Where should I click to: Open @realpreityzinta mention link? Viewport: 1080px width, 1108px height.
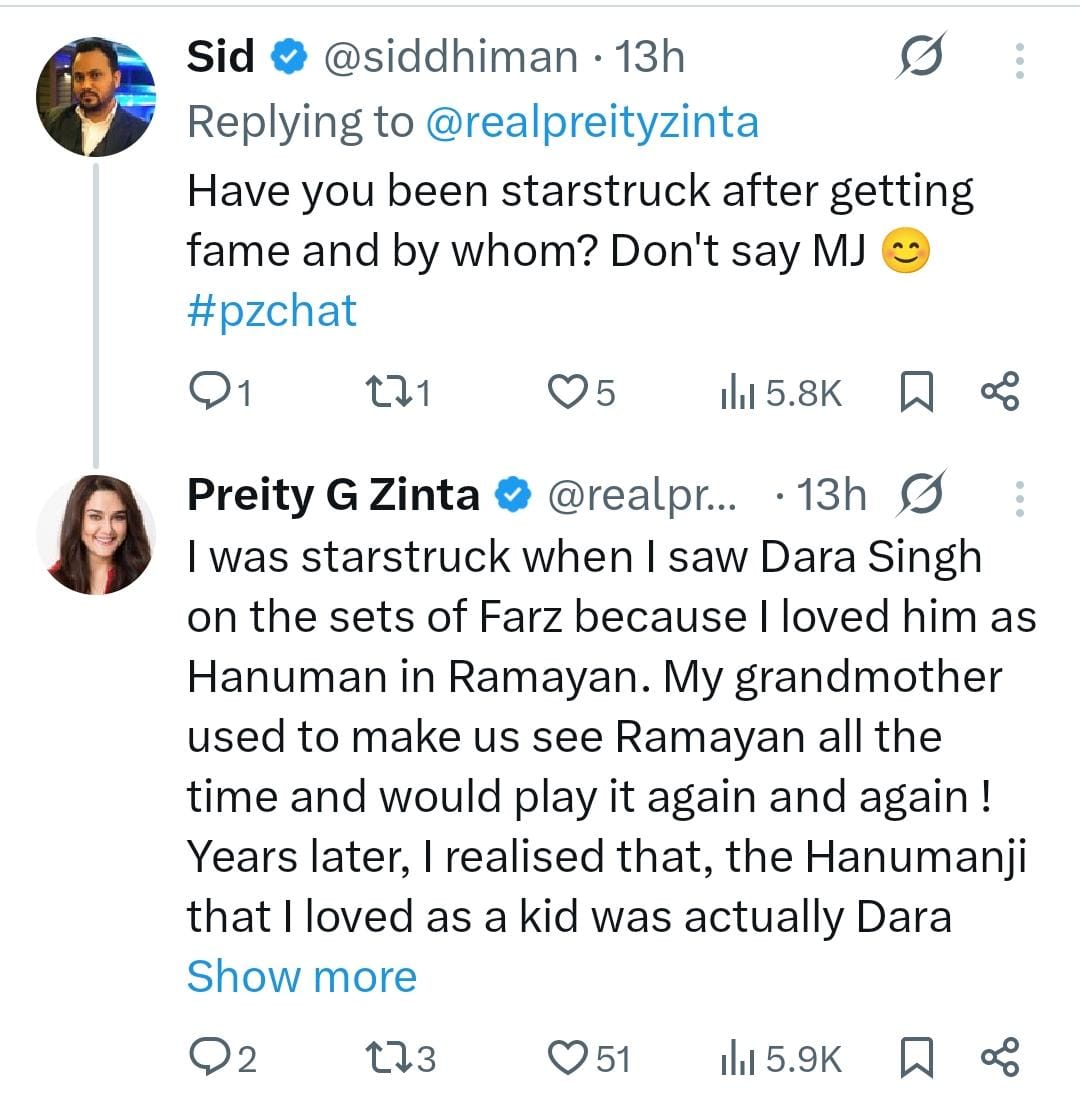(x=592, y=122)
